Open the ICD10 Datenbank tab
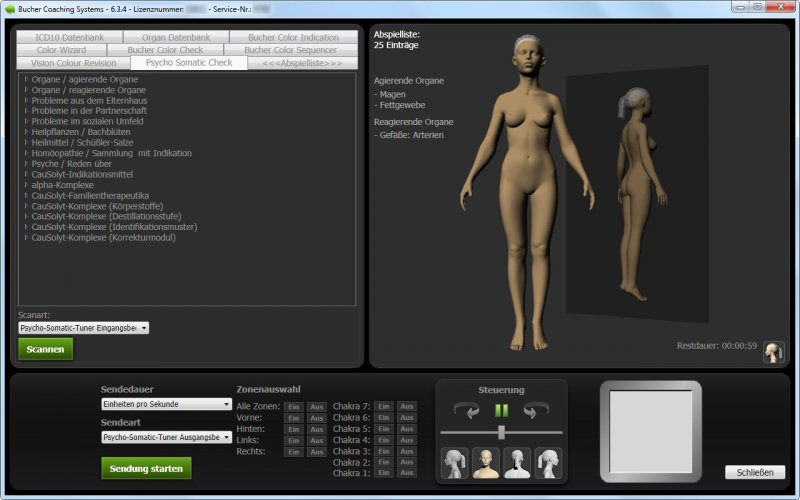This screenshot has height=500, width=800. 68,37
